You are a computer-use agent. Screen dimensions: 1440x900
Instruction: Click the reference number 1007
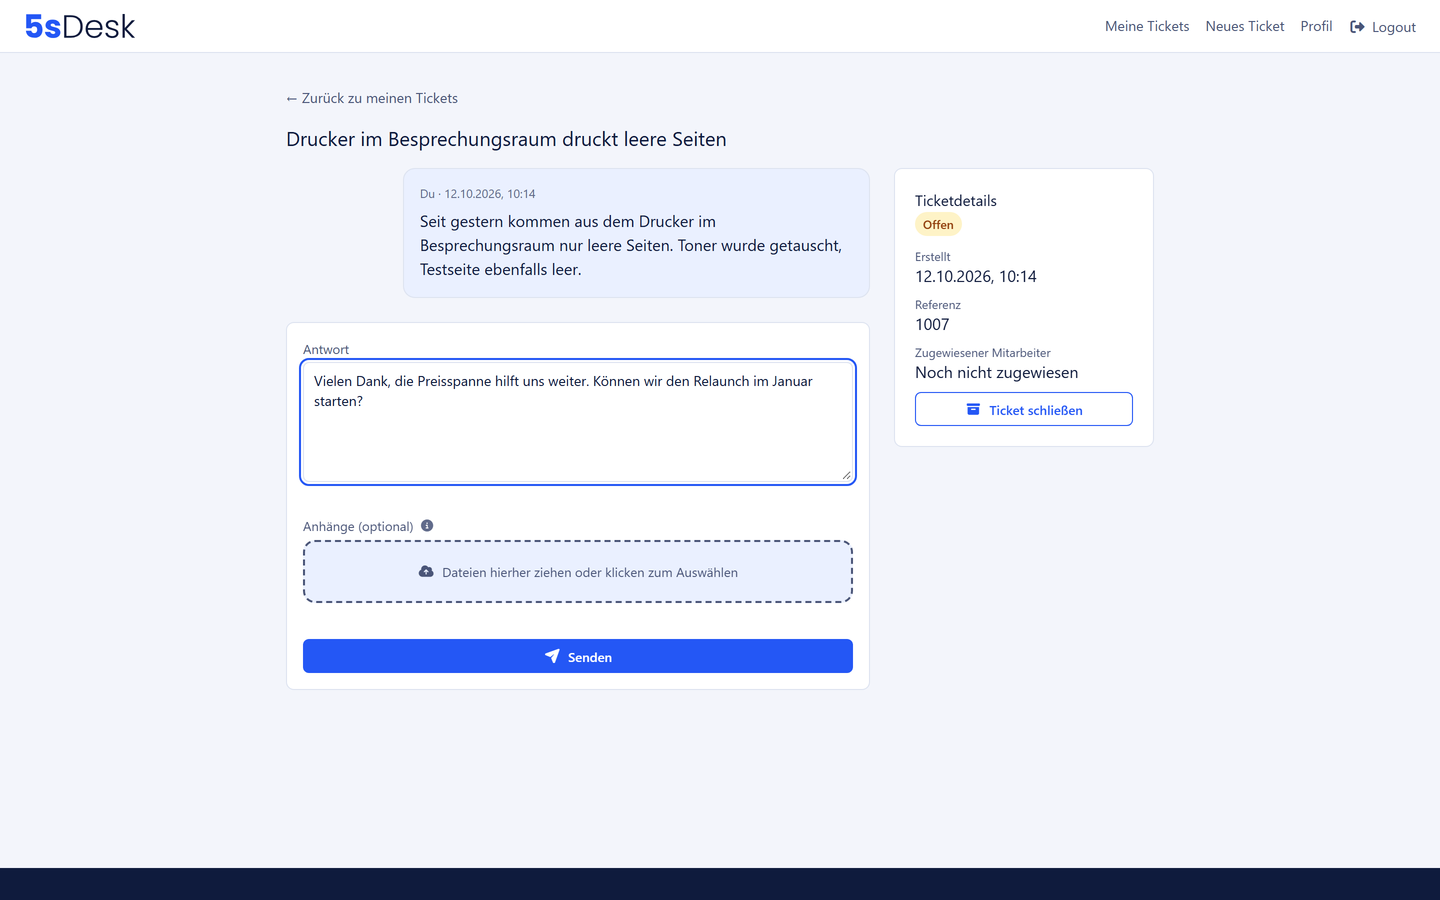tap(932, 324)
